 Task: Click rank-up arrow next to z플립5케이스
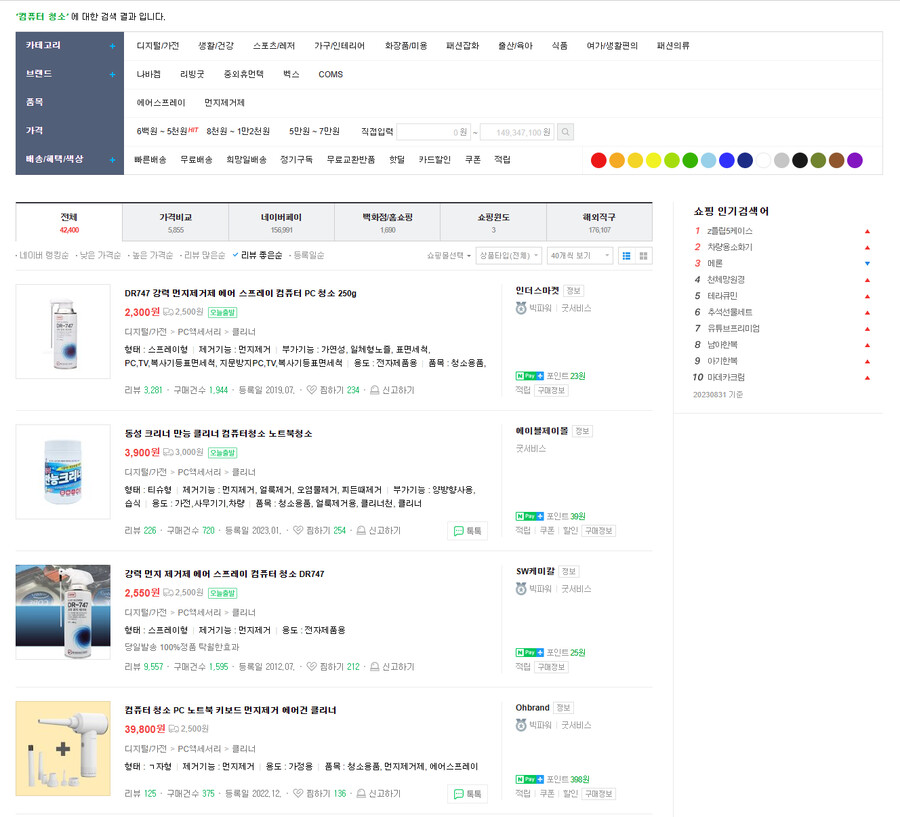click(867, 231)
